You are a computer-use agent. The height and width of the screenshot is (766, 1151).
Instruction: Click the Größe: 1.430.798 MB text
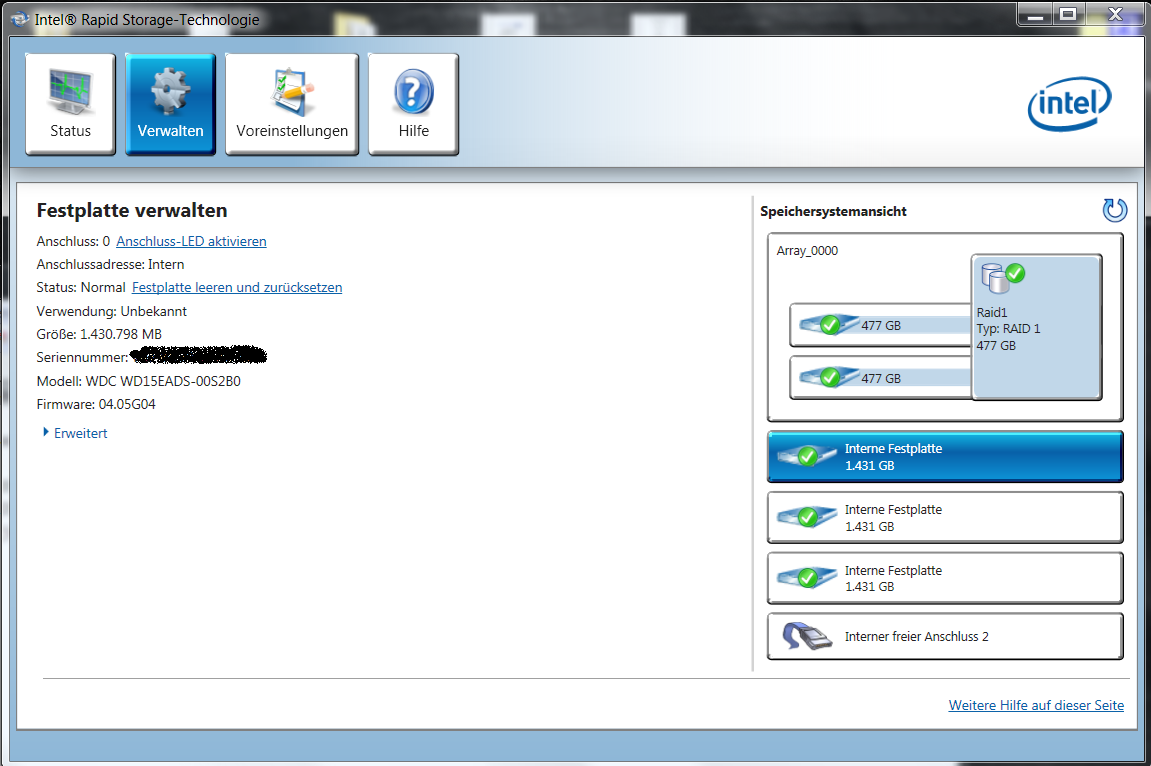pyautogui.click(x=99, y=335)
